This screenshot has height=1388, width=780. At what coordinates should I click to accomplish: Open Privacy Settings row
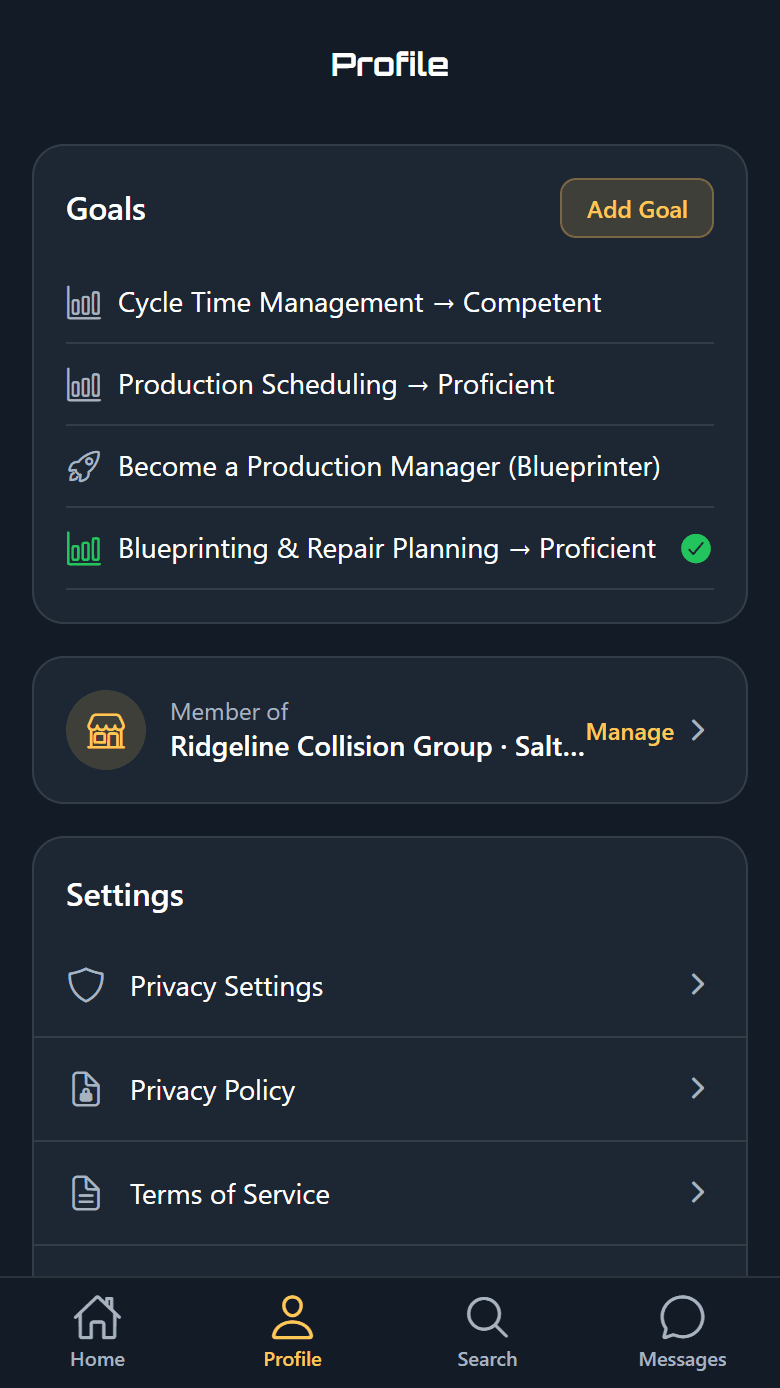pyautogui.click(x=390, y=985)
